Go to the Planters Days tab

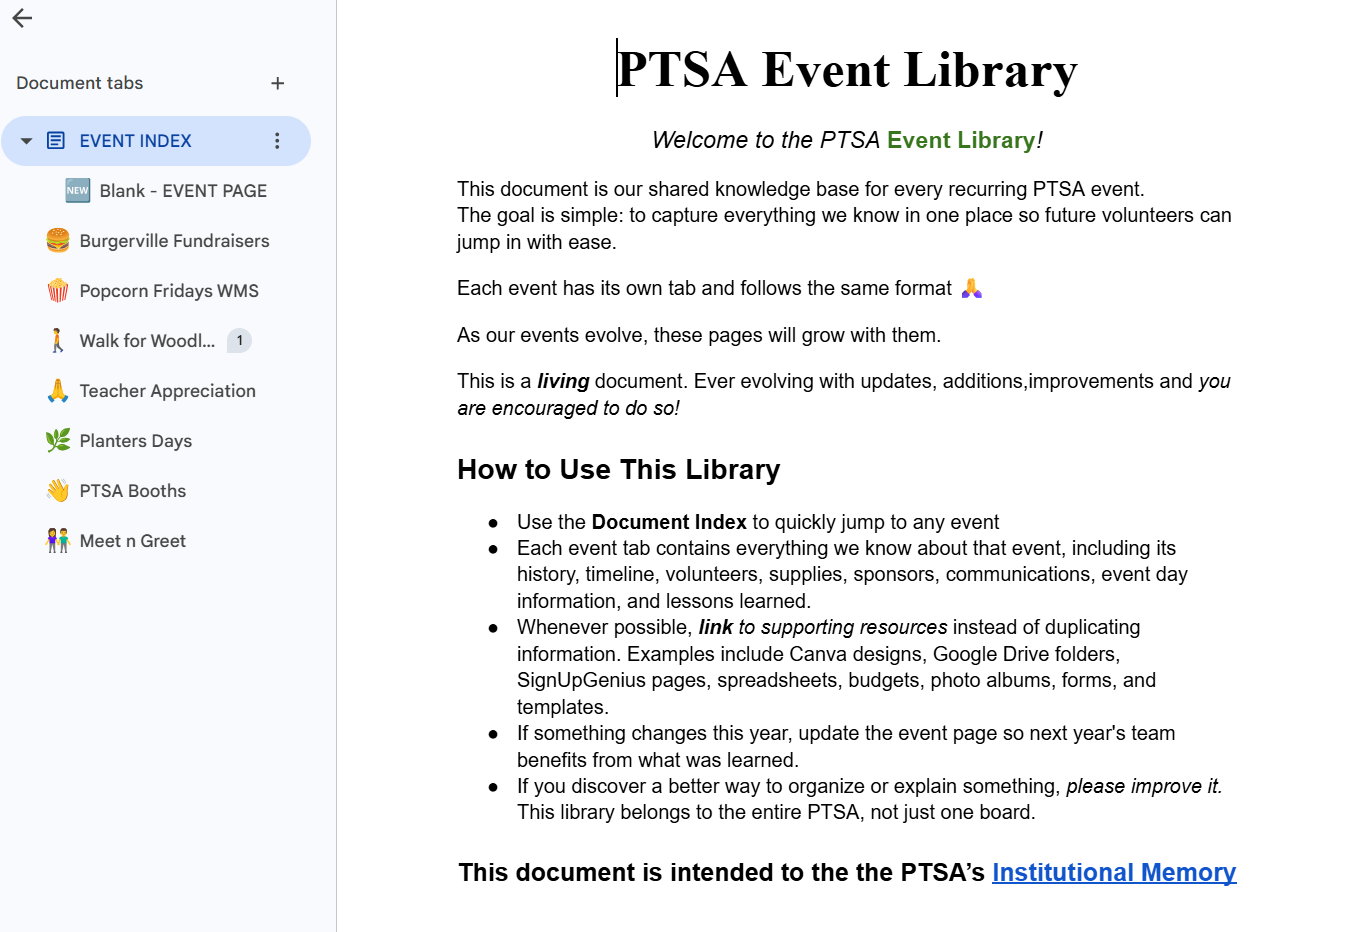135,441
